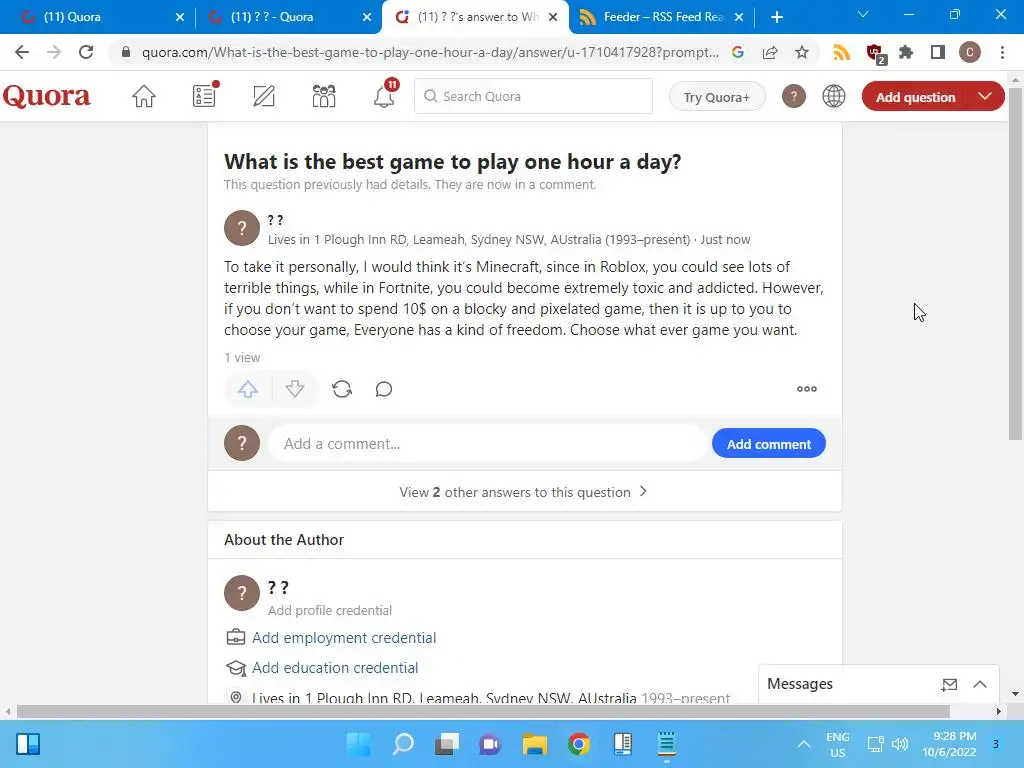Expand the Messages panel chevron

click(980, 684)
